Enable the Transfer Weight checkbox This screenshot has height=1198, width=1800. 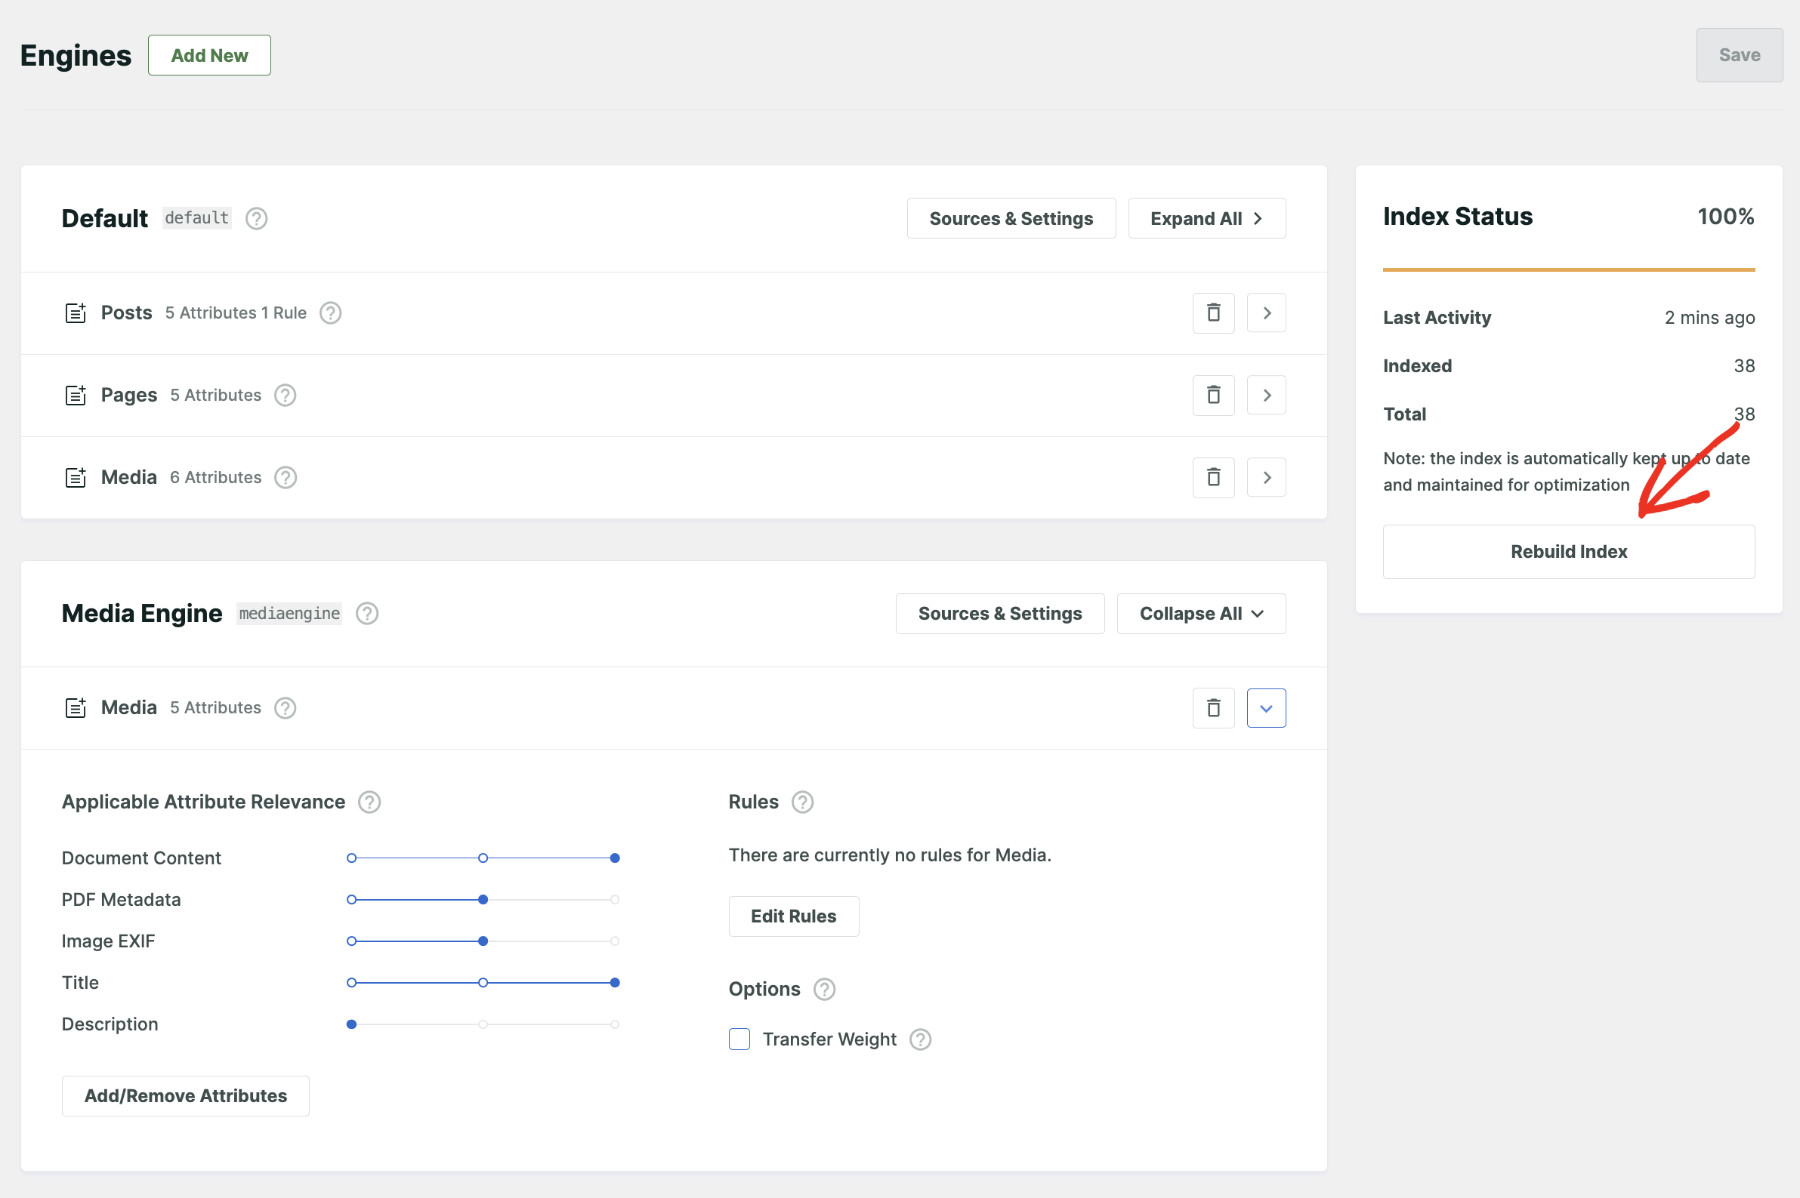(739, 1039)
